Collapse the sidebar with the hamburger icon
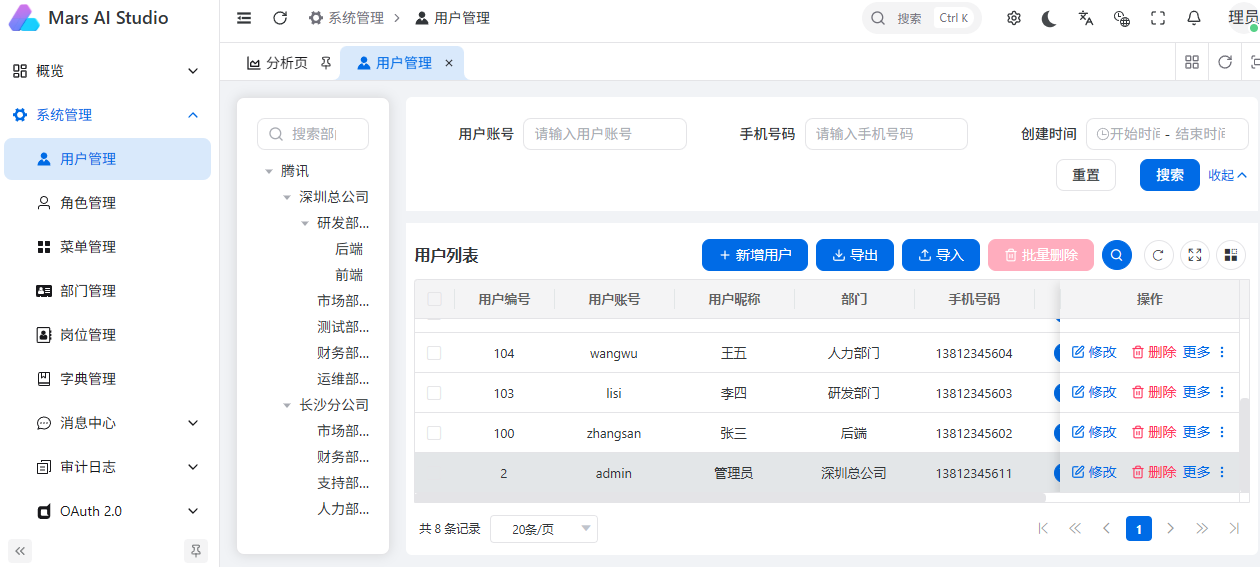The width and height of the screenshot is (1260, 567). tap(244, 18)
